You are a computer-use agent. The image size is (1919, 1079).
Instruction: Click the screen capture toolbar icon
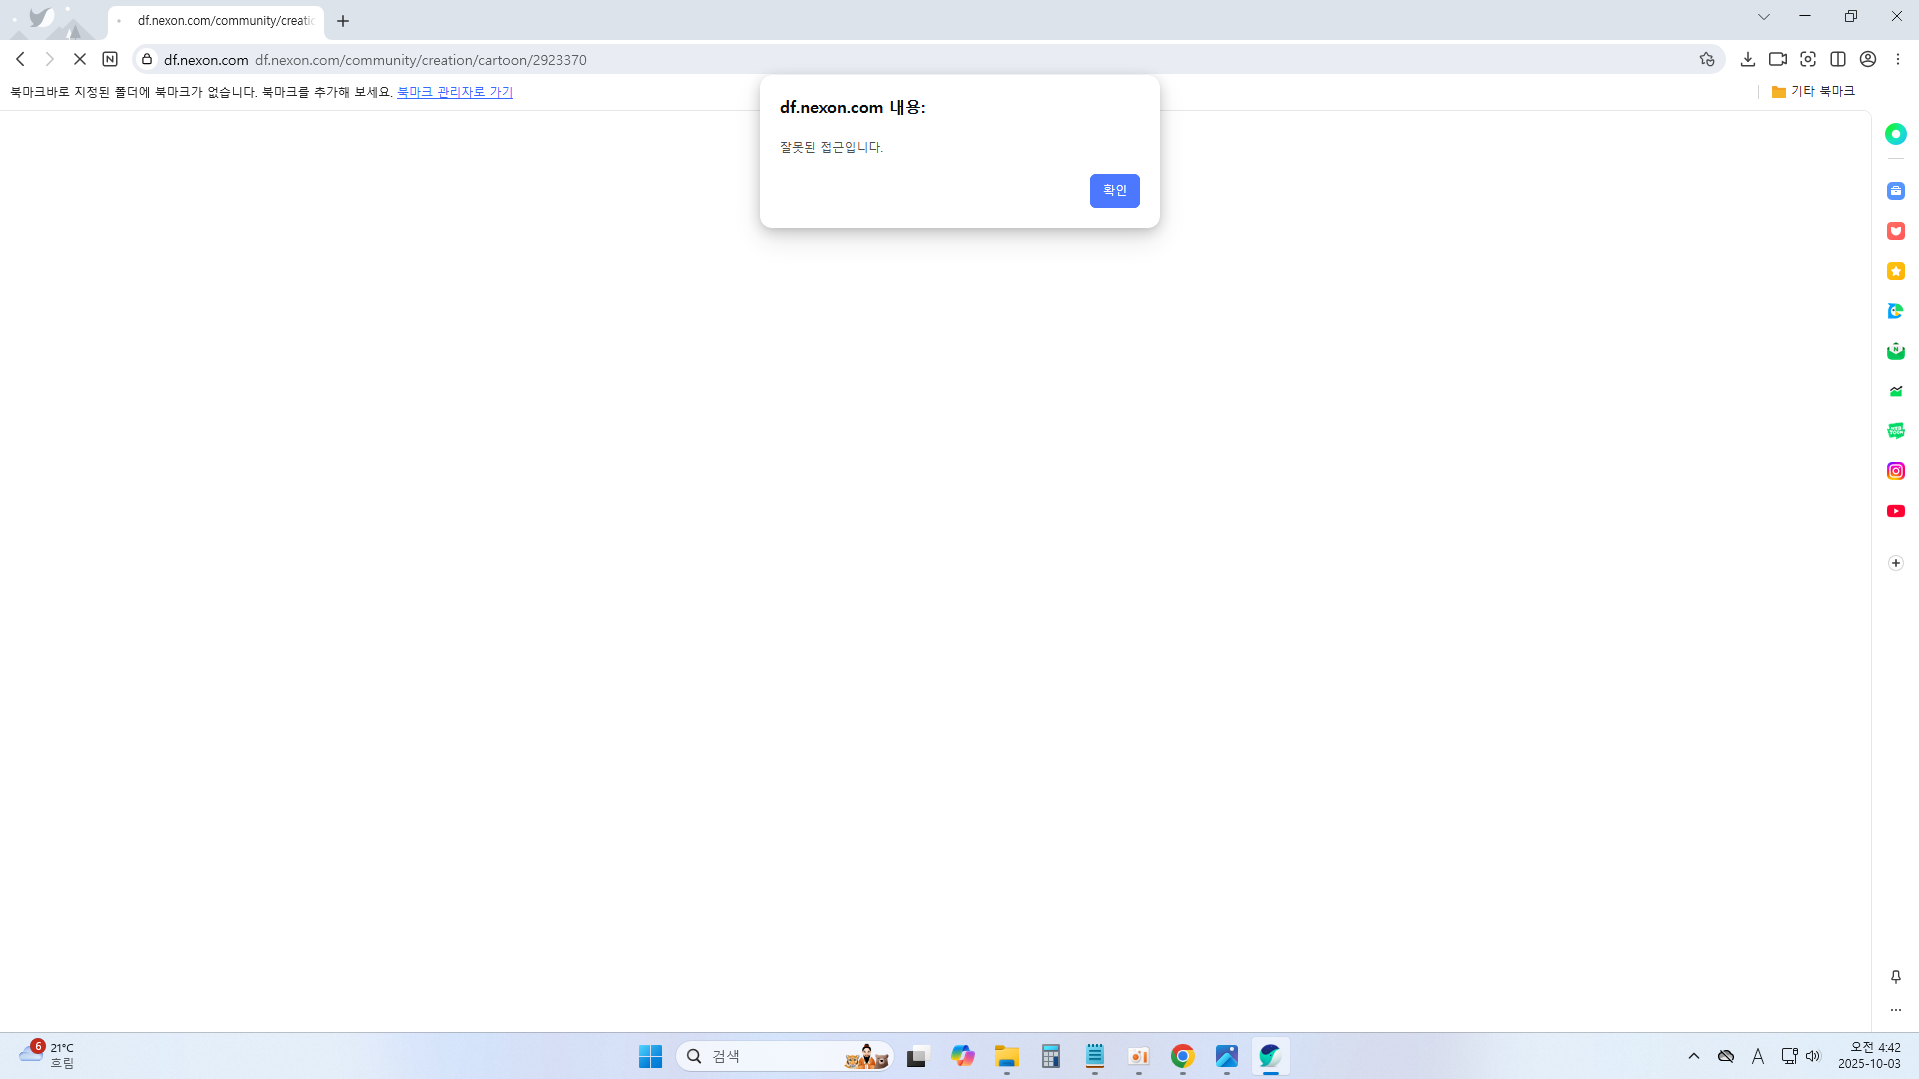pos(1807,60)
